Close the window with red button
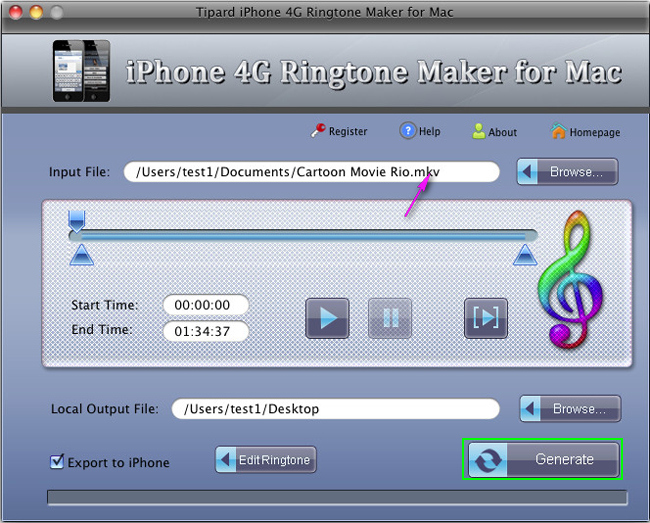Viewport: 650px width, 523px height. (x=16, y=12)
